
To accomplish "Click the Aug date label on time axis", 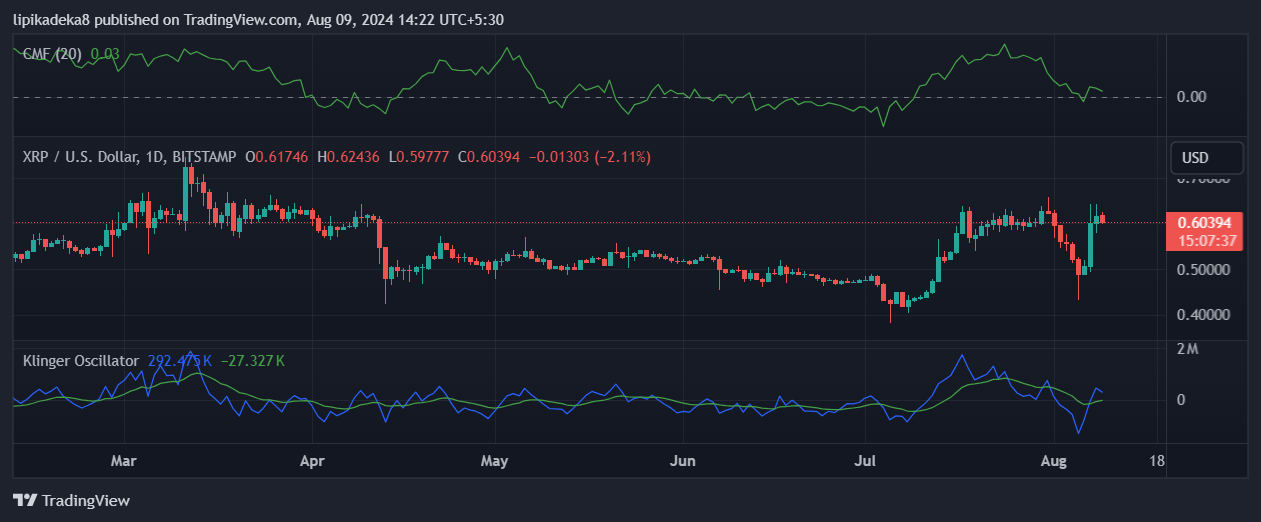I will (x=1053, y=462).
